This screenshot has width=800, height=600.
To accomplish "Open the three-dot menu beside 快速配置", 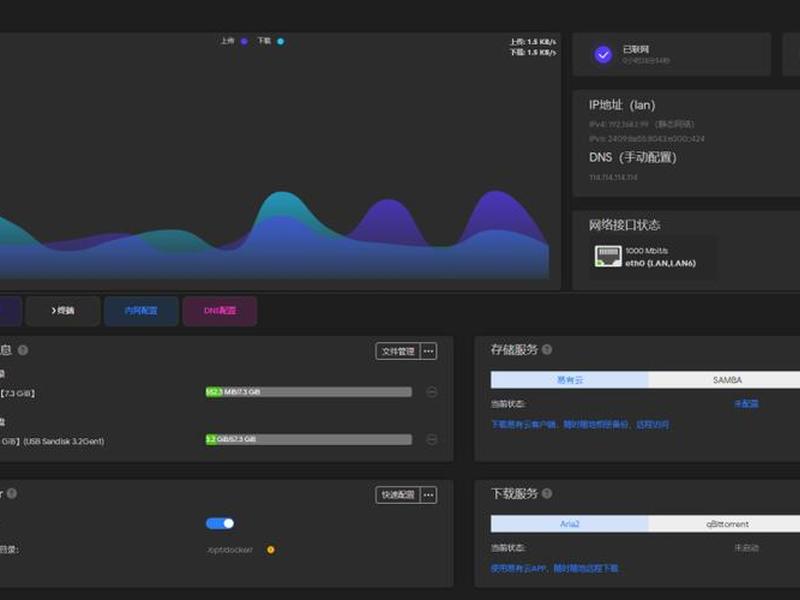I will pos(429,495).
